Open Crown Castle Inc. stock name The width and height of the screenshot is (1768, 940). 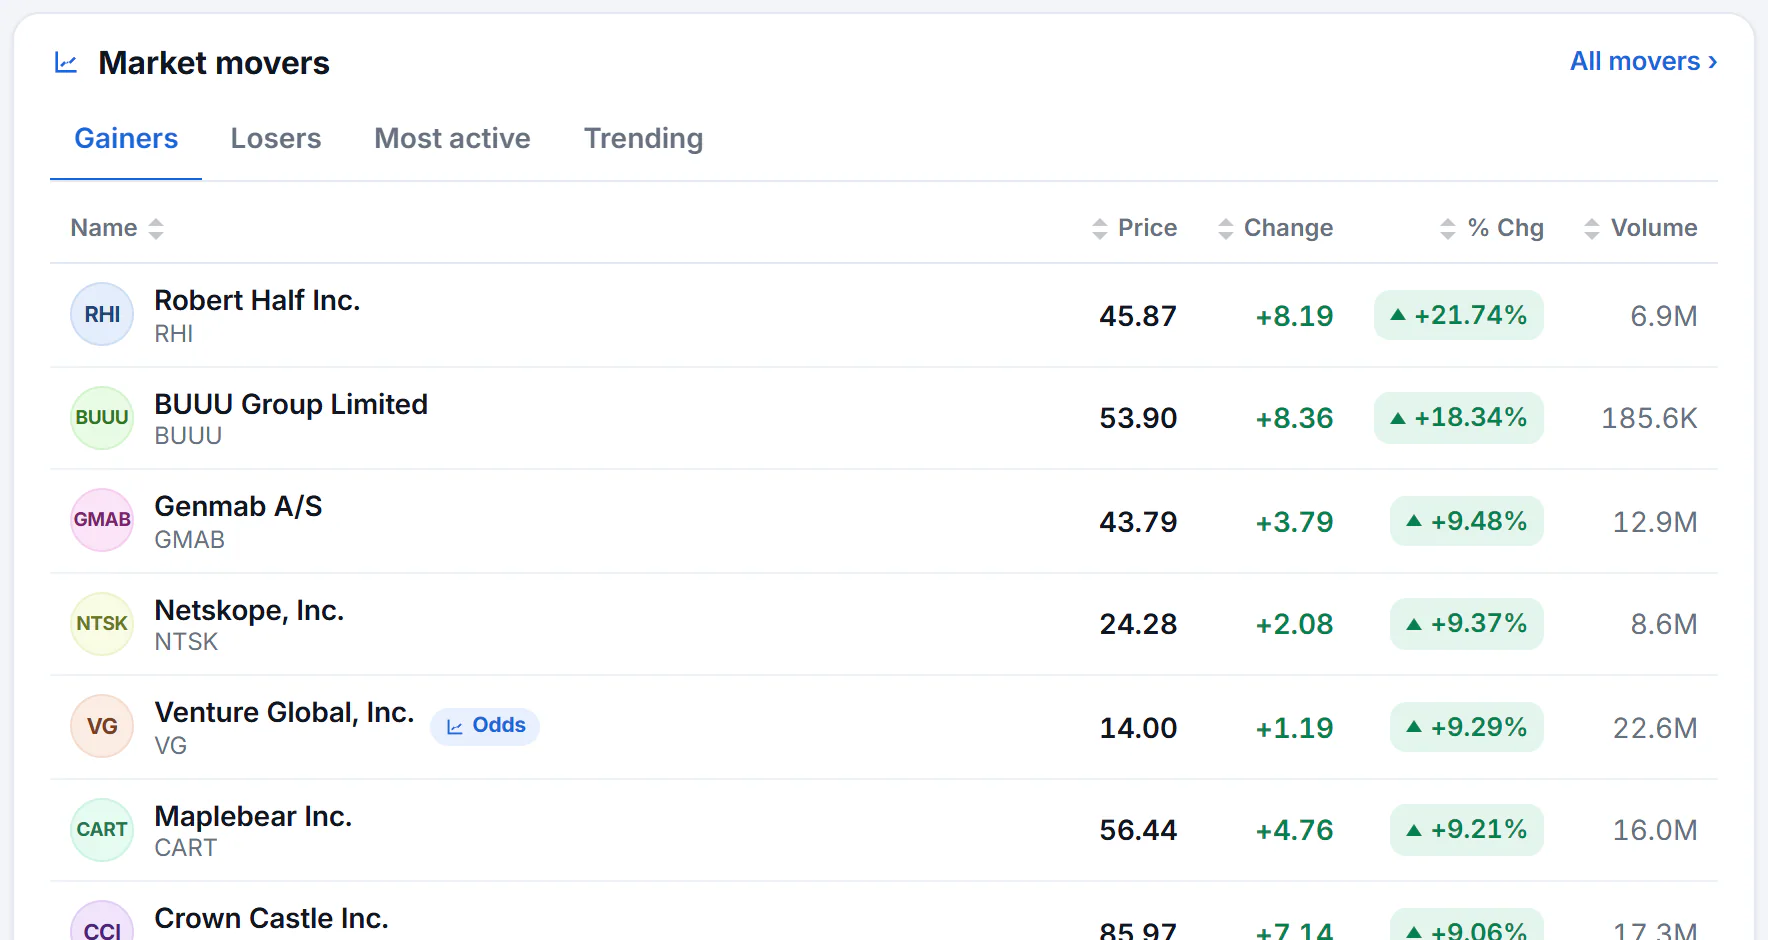pyautogui.click(x=271, y=918)
